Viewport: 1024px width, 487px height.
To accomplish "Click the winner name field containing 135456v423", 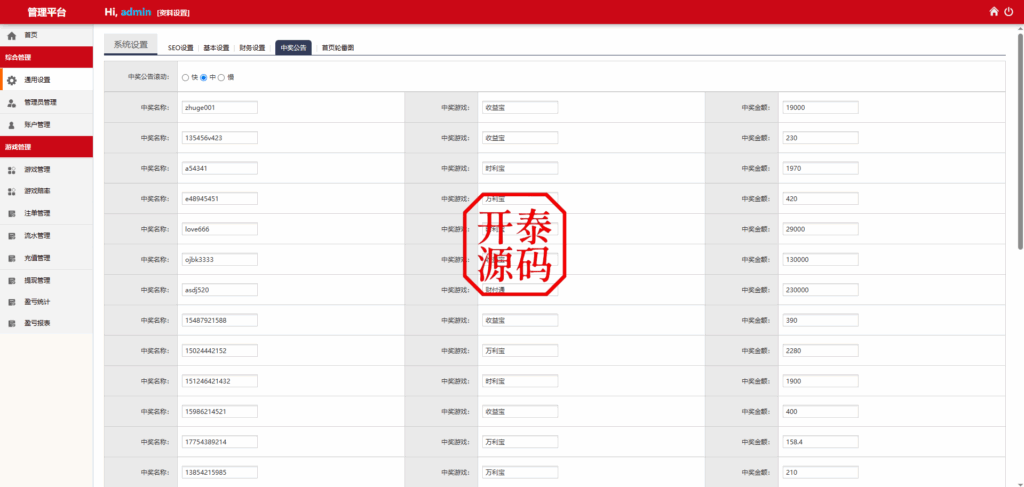I will (x=219, y=138).
